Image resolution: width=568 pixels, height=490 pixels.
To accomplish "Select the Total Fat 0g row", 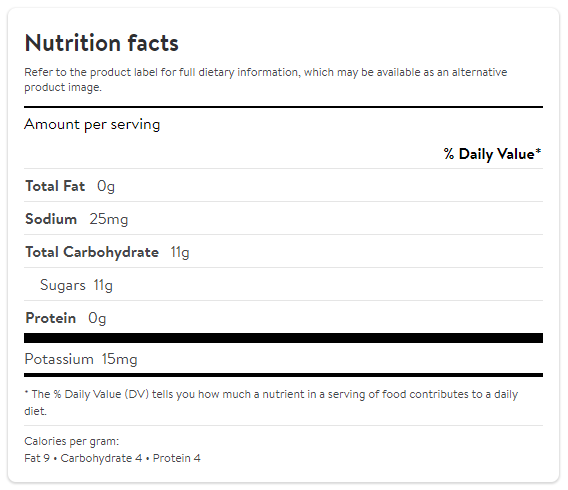I will [283, 185].
